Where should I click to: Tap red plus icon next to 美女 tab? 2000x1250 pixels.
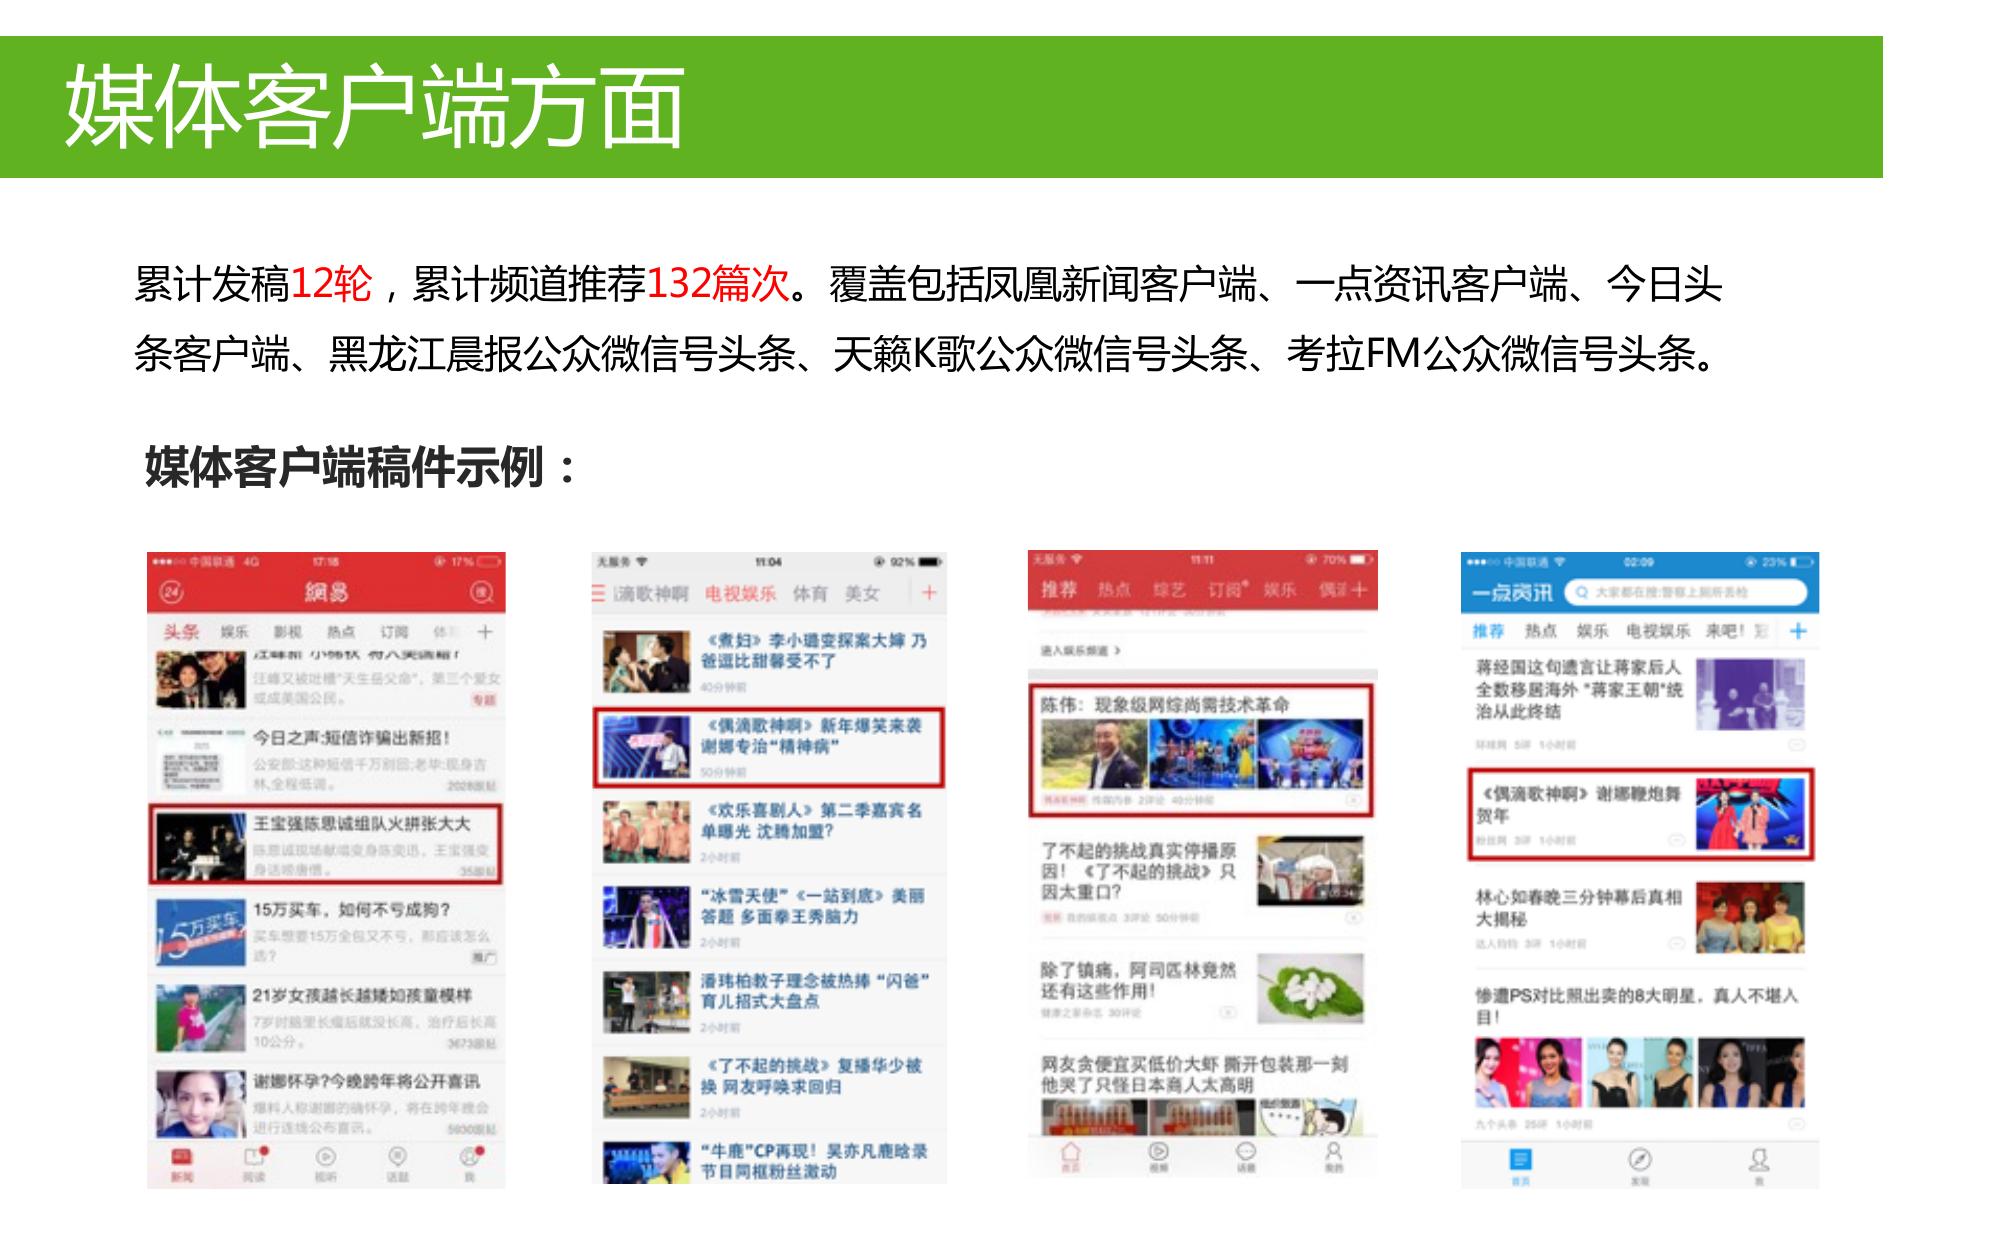click(x=929, y=593)
